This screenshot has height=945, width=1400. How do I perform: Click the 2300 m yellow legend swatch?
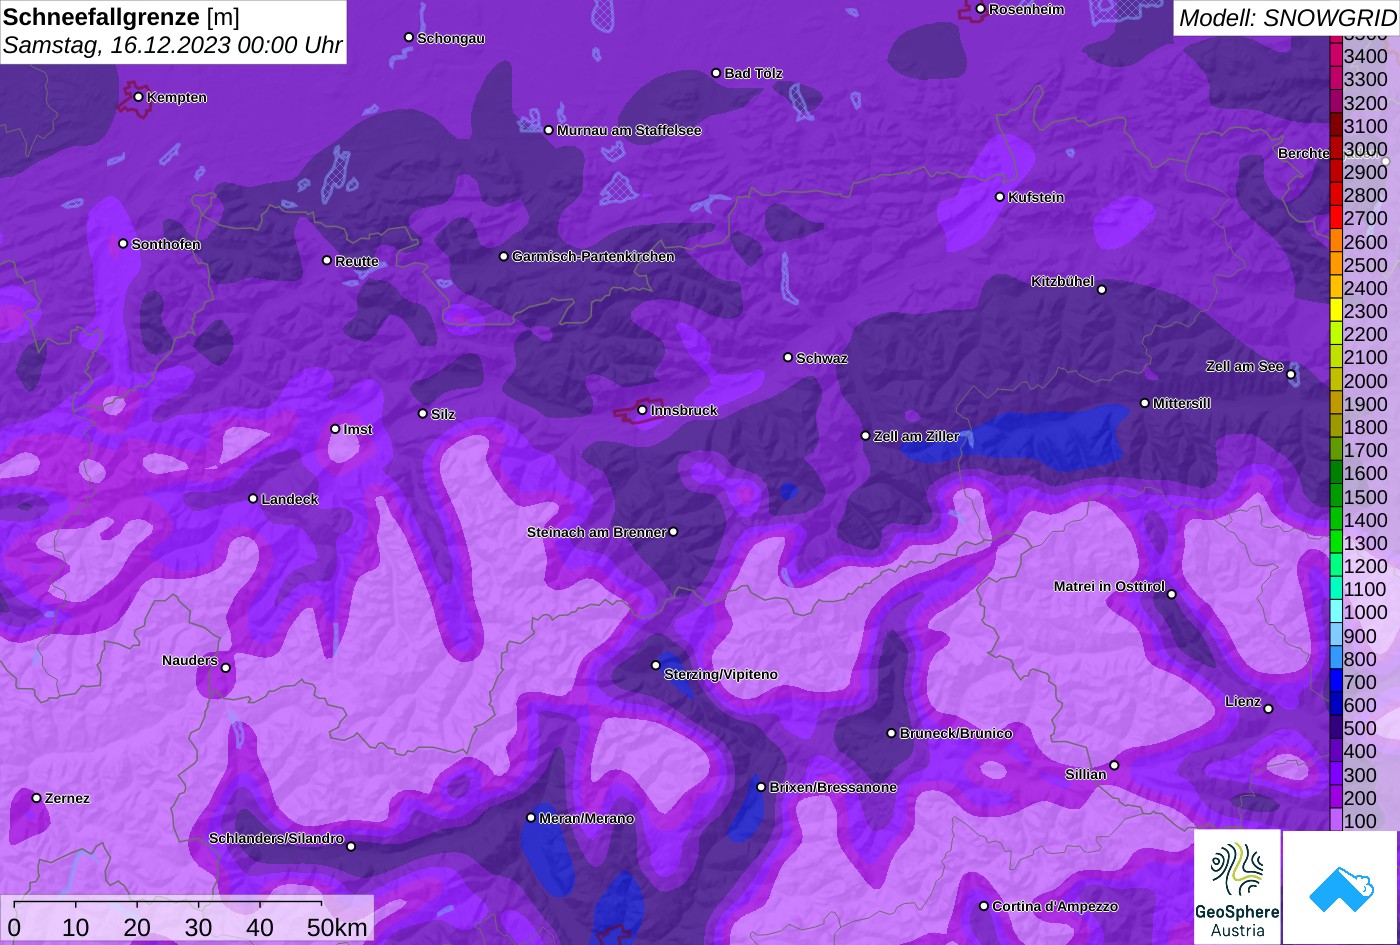pos(1336,310)
